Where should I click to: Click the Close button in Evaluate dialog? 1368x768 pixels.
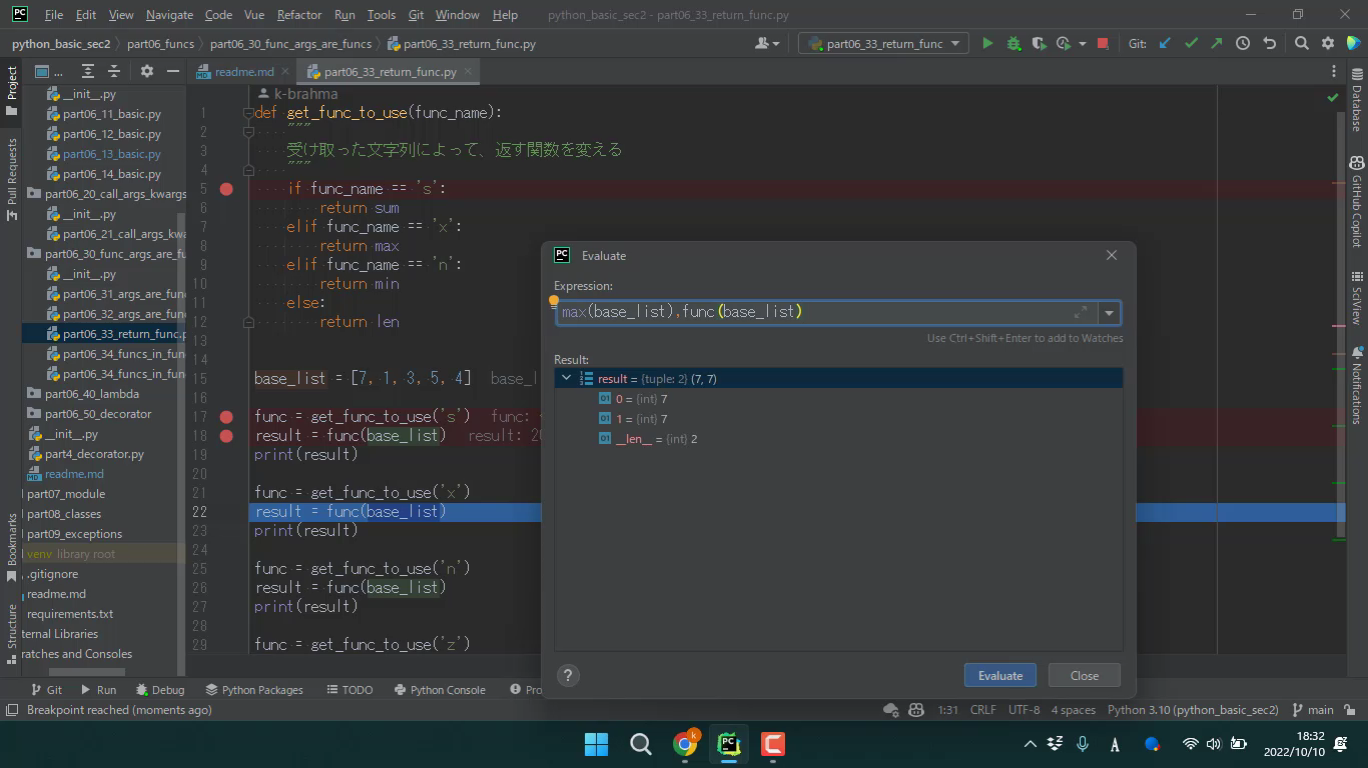(1084, 675)
